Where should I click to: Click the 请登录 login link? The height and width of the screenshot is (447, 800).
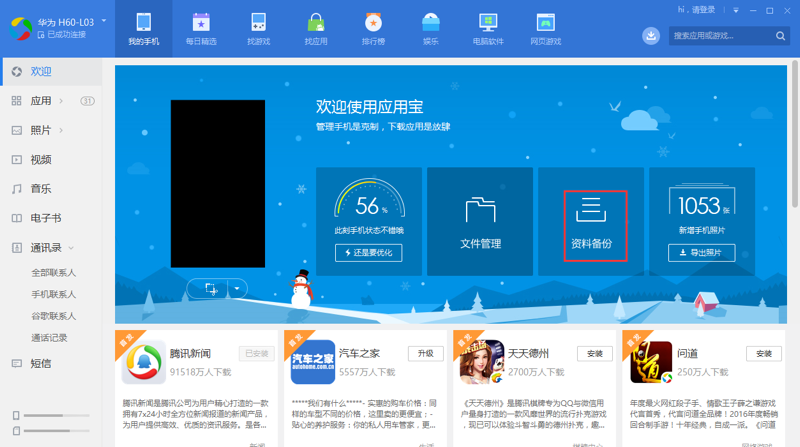pyautogui.click(x=703, y=10)
